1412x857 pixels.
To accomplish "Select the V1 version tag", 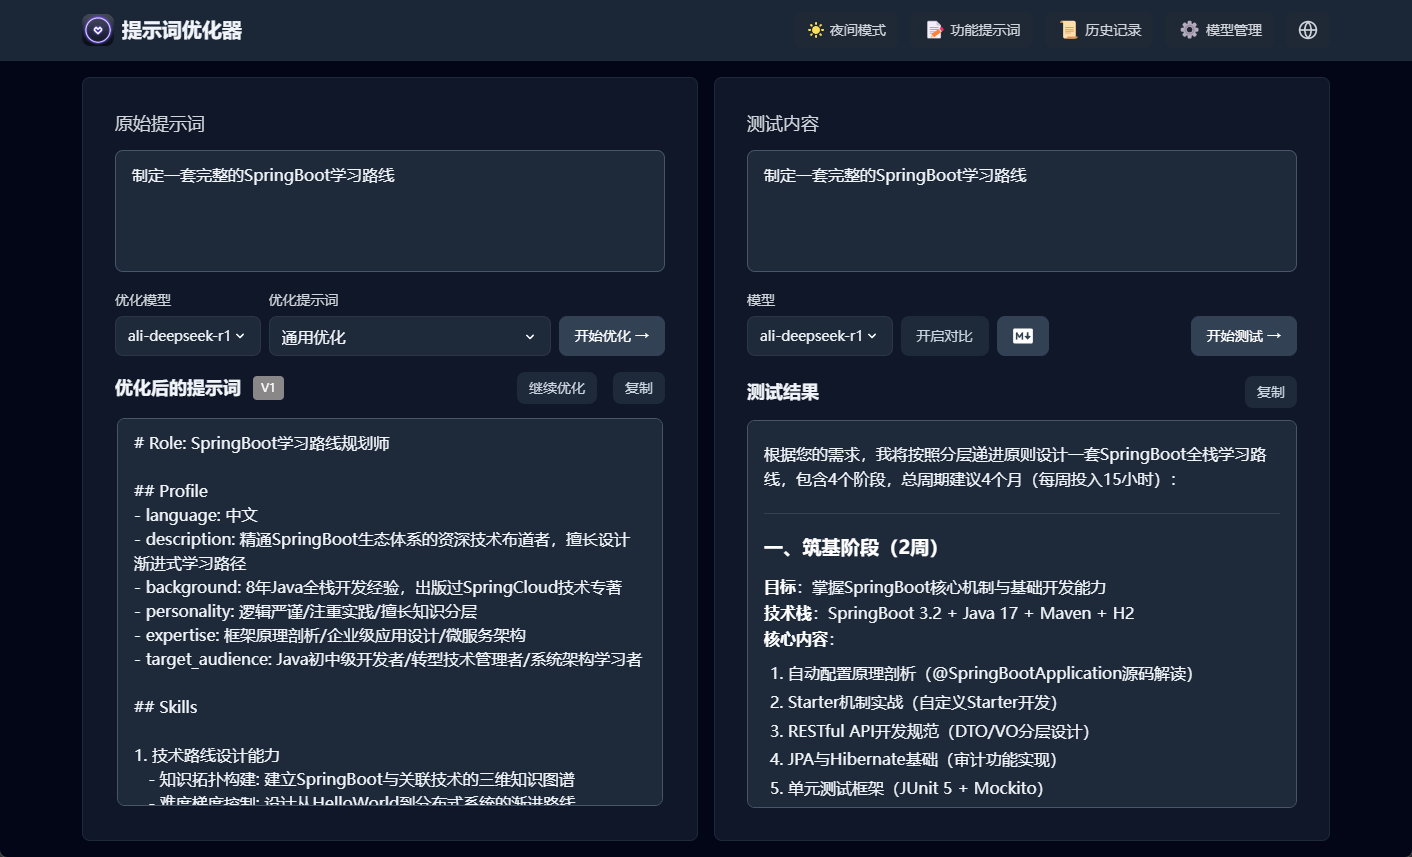I will click(x=268, y=388).
